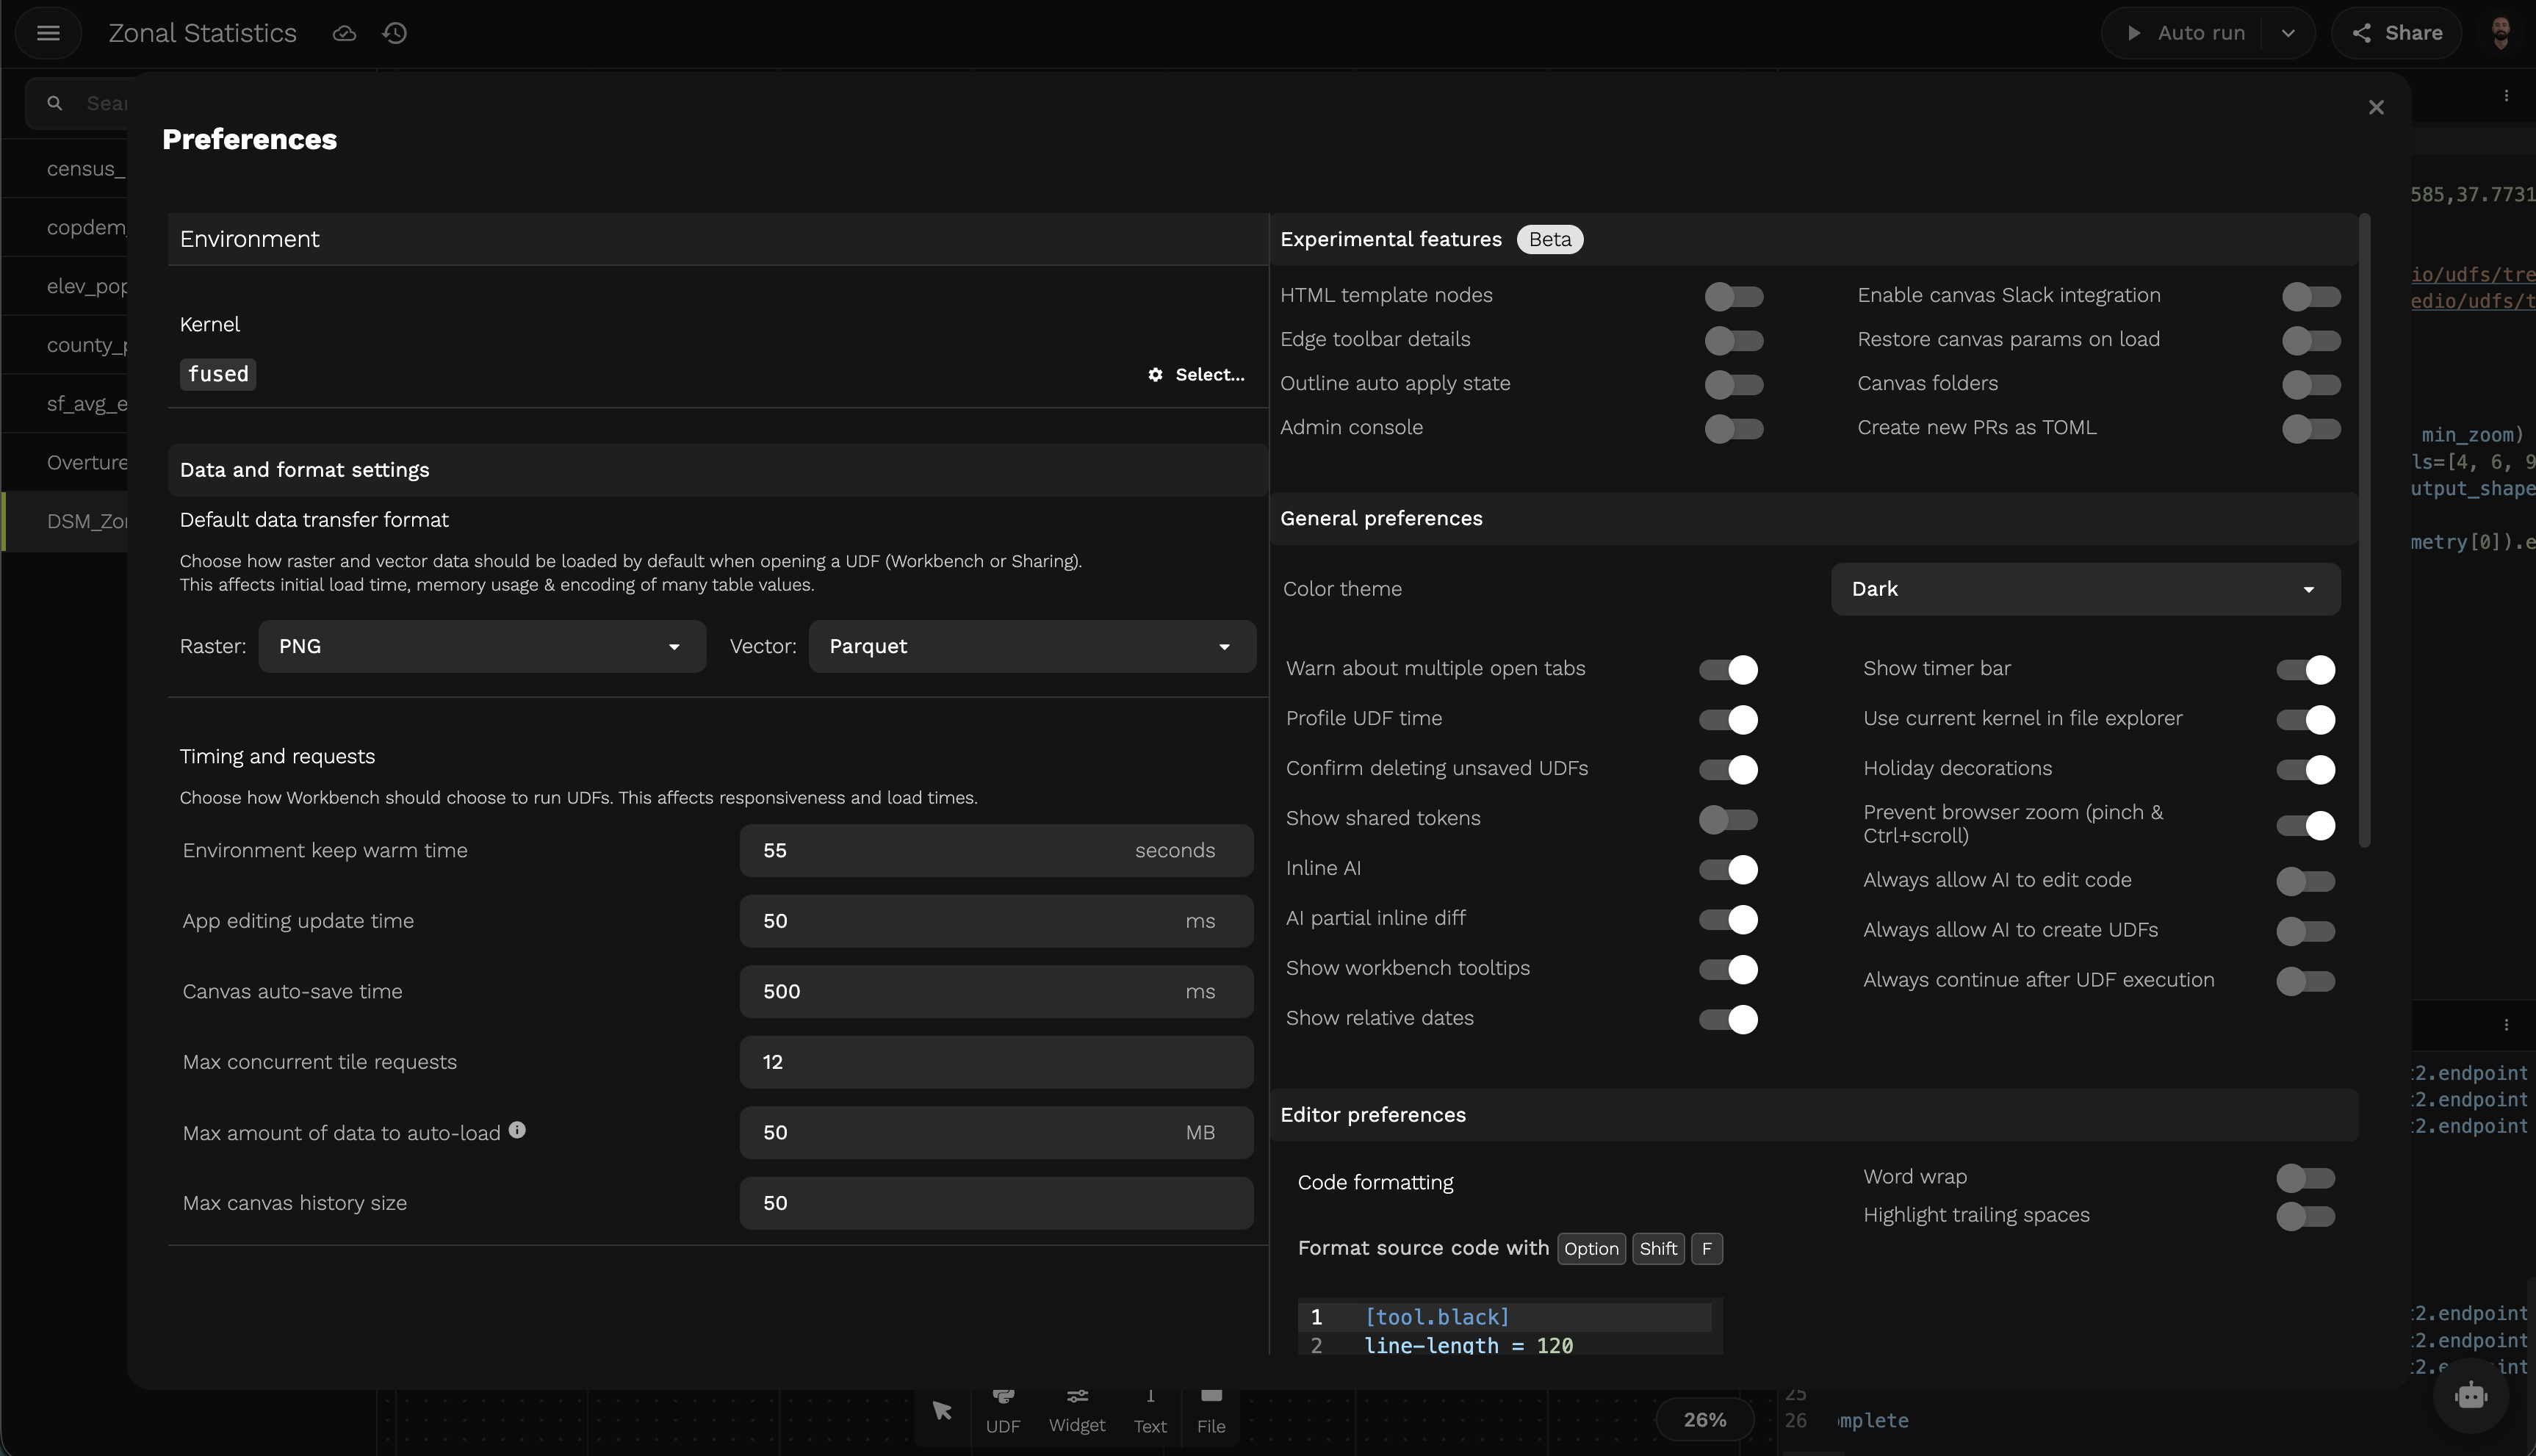2536x1456 pixels.
Task: Toggle Prevent browser zoom switch
Action: pyautogui.click(x=2305, y=825)
